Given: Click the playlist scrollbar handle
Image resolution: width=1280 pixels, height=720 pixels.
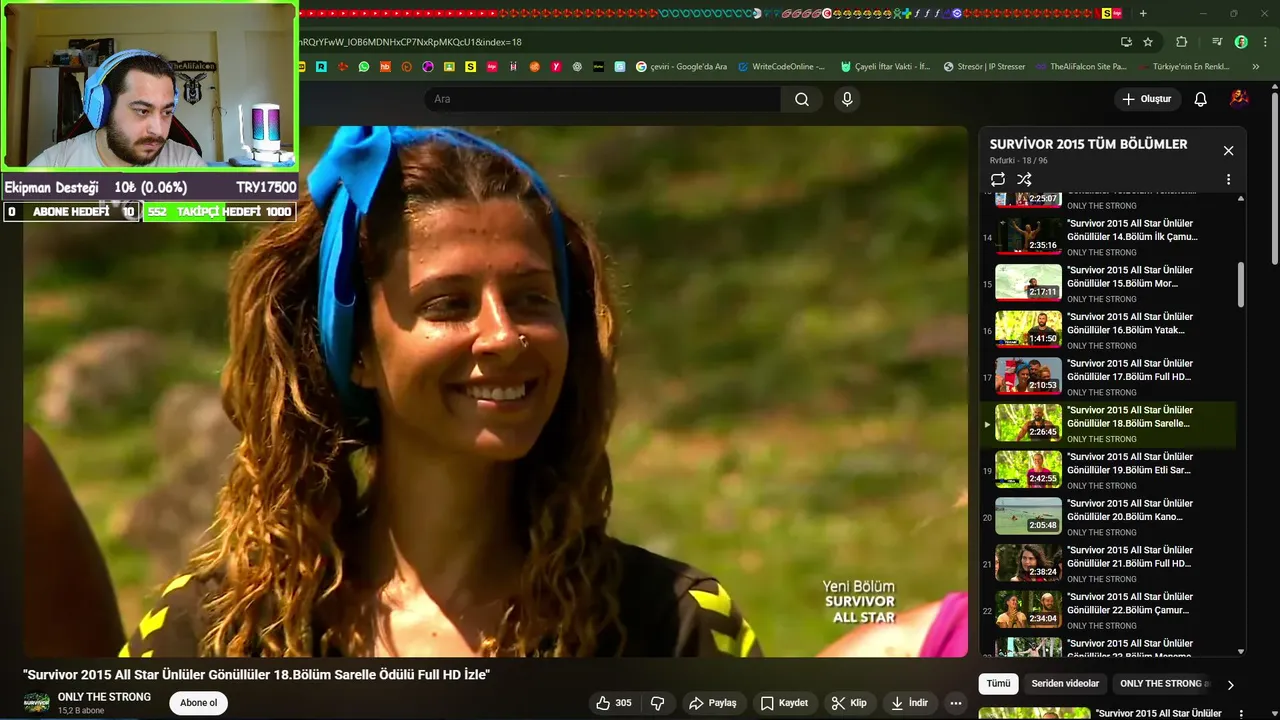Looking at the screenshot, I should [x=1241, y=284].
